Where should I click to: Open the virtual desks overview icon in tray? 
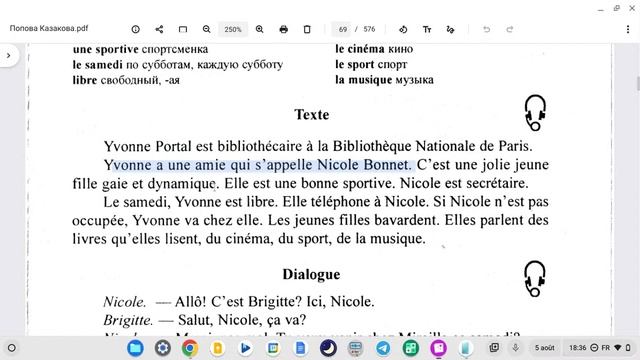[x=494, y=348]
